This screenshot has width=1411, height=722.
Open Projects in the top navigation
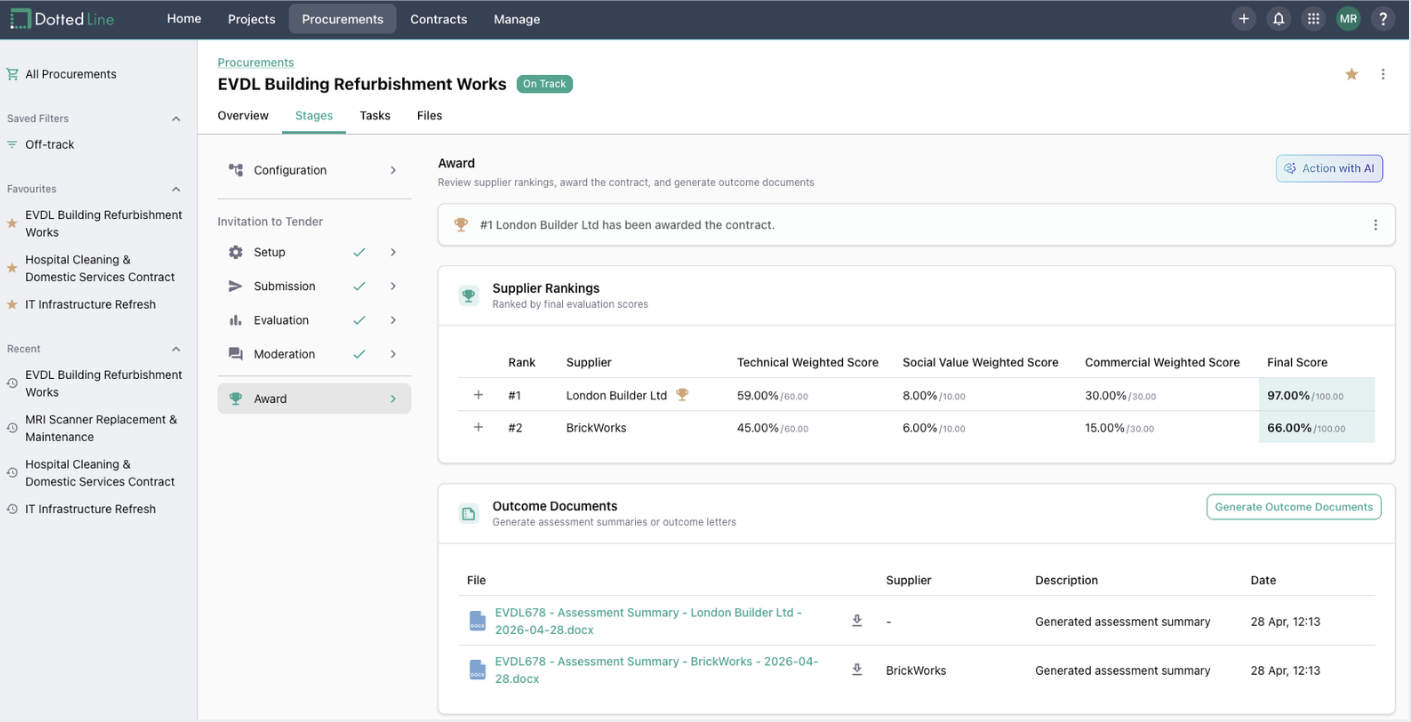click(x=251, y=19)
